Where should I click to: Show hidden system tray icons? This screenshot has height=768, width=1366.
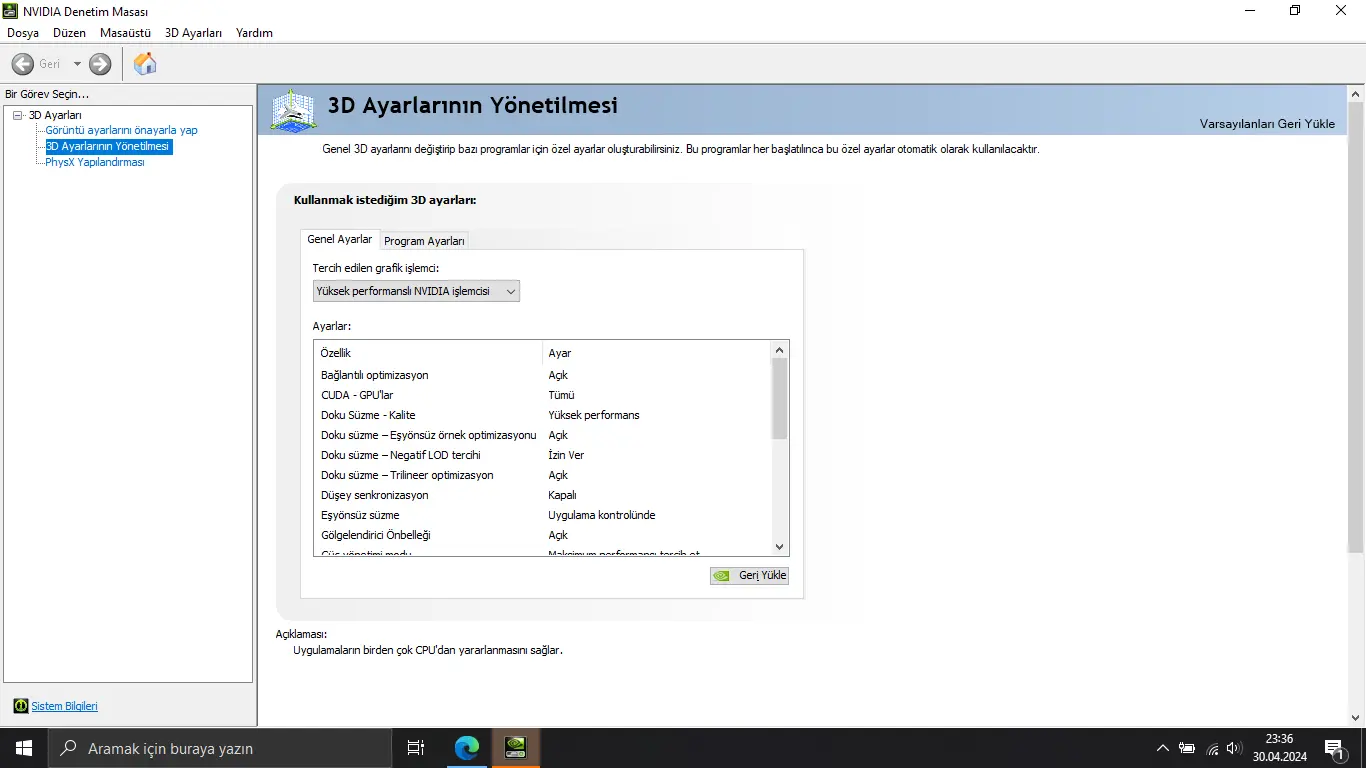pos(1162,748)
